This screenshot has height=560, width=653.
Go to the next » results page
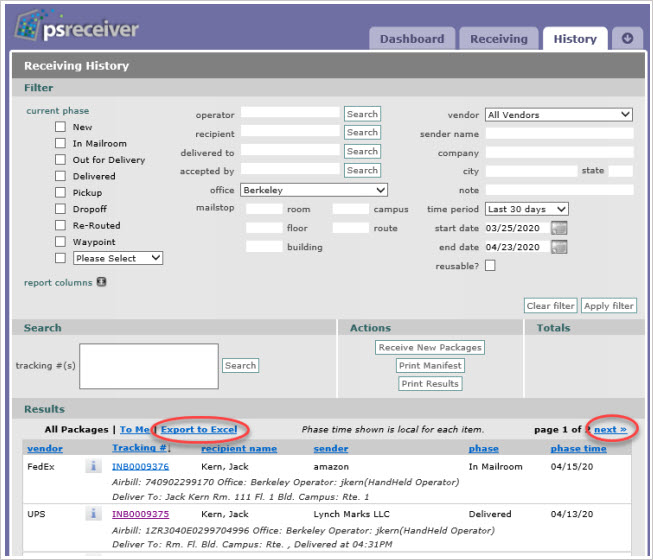click(x=611, y=429)
